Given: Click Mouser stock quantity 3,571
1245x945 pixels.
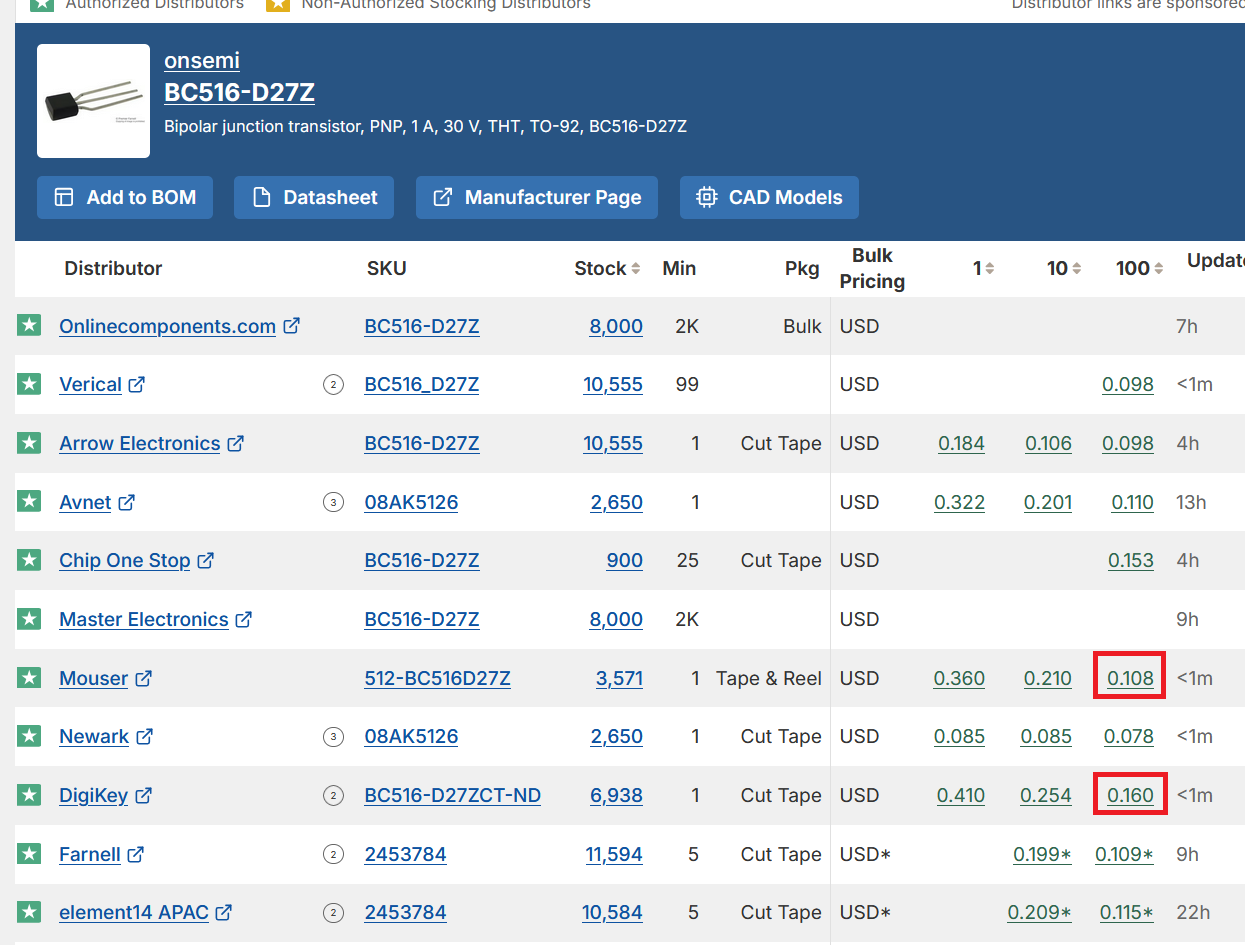Looking at the screenshot, I should tap(619, 678).
